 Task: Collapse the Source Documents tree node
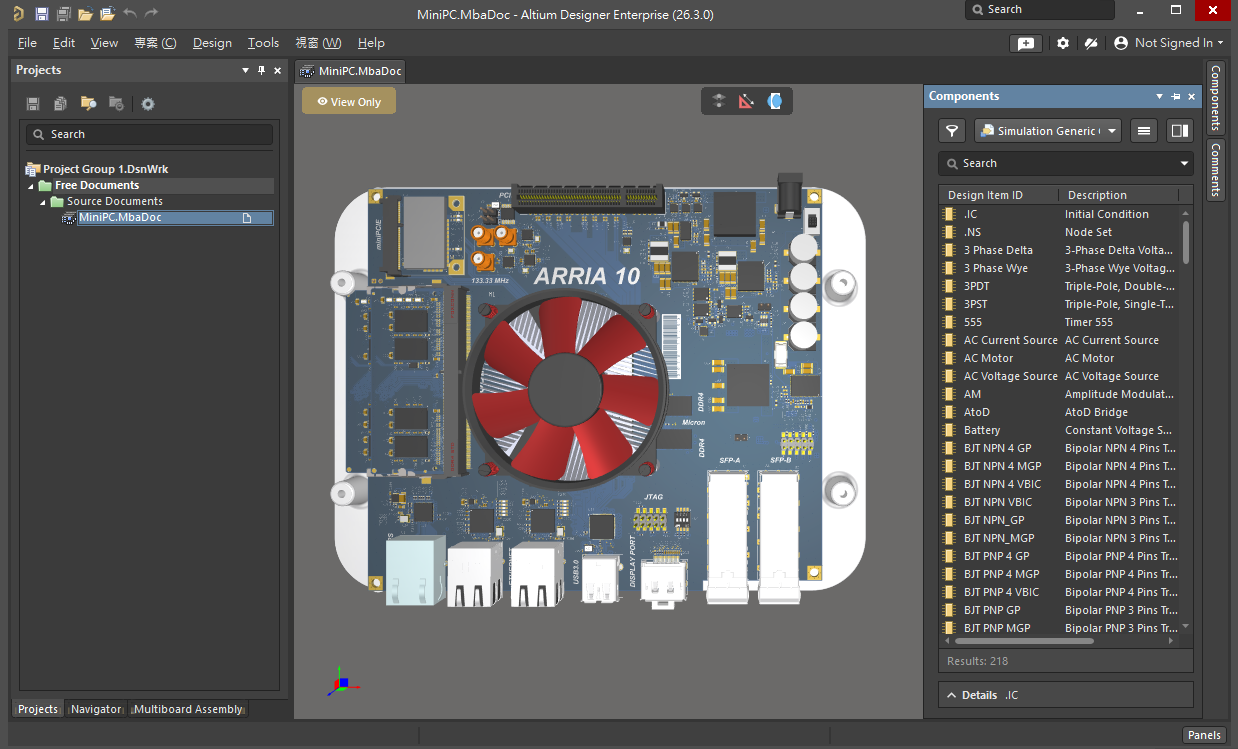pyautogui.click(x=43, y=202)
